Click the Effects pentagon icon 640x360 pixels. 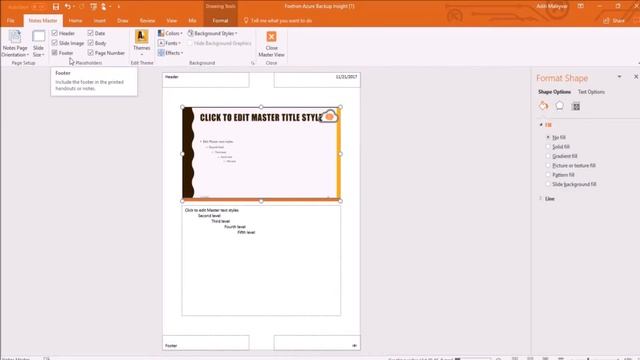(x=560, y=106)
